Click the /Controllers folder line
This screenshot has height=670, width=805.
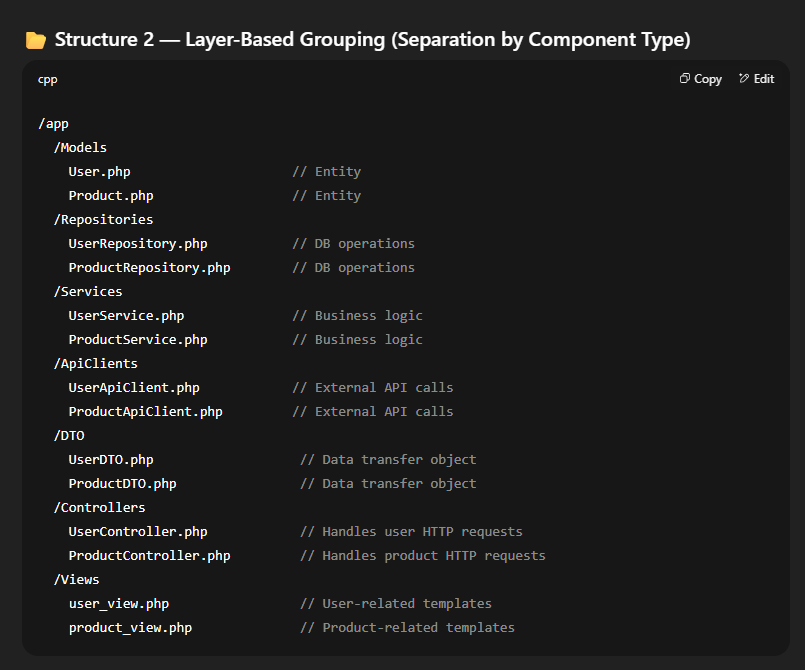point(99,507)
